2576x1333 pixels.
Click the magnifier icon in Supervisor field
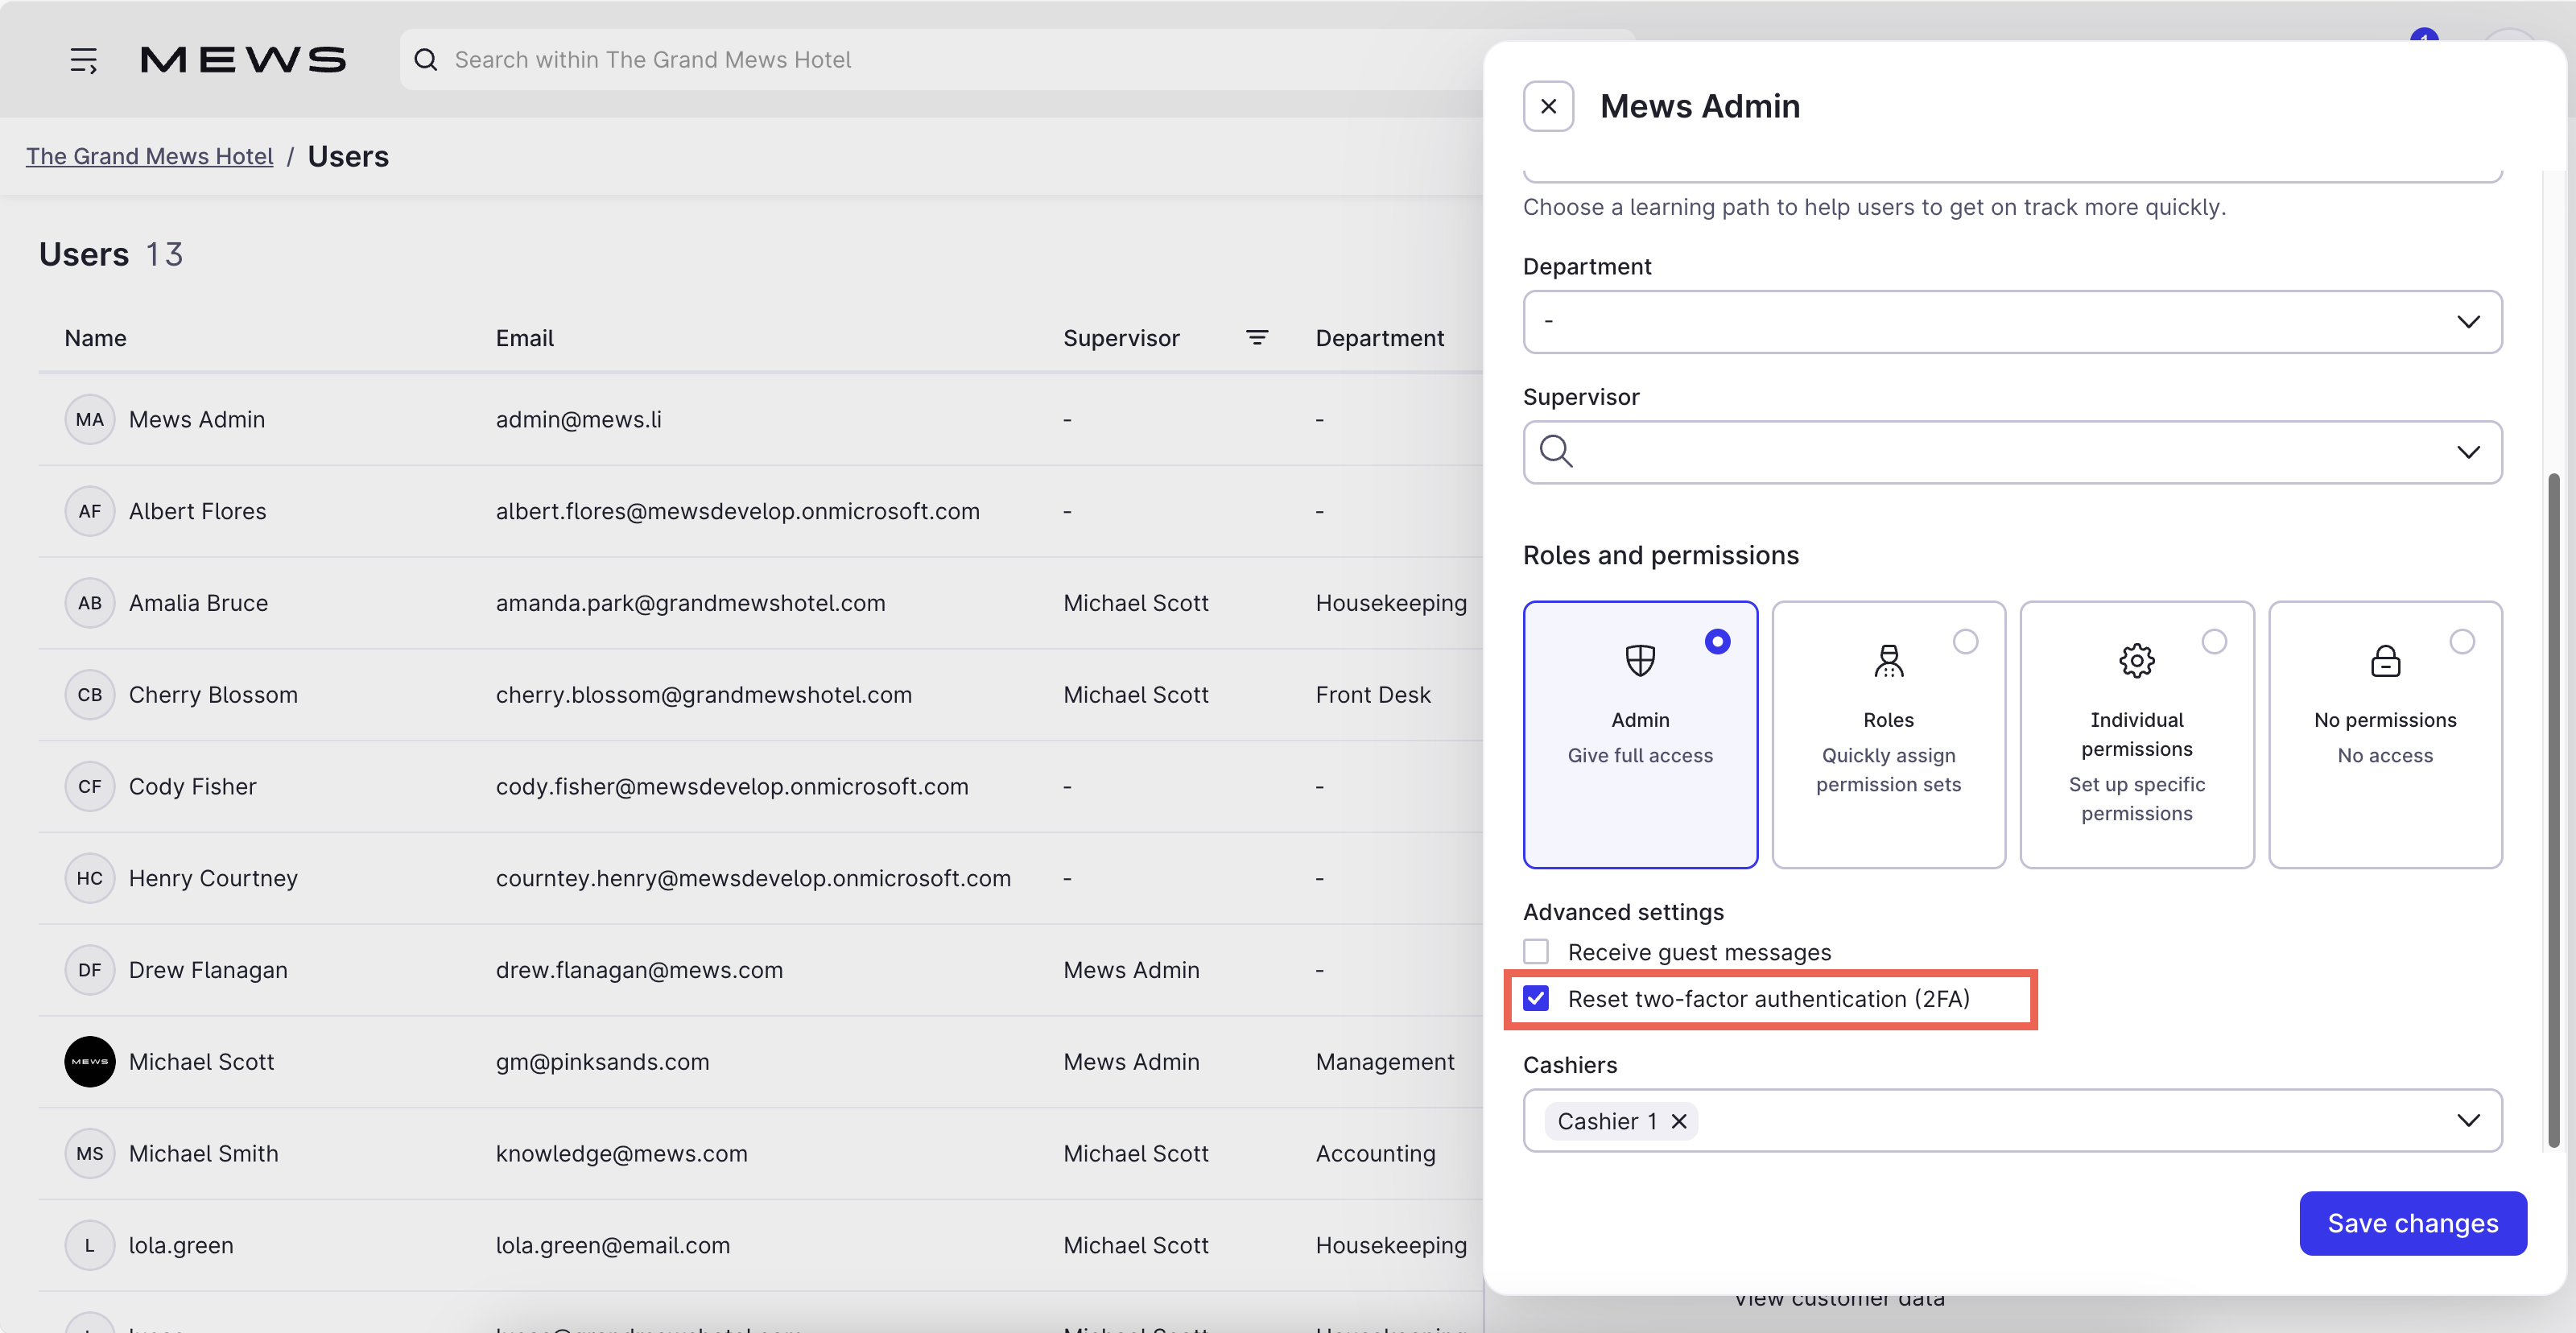click(x=1556, y=451)
